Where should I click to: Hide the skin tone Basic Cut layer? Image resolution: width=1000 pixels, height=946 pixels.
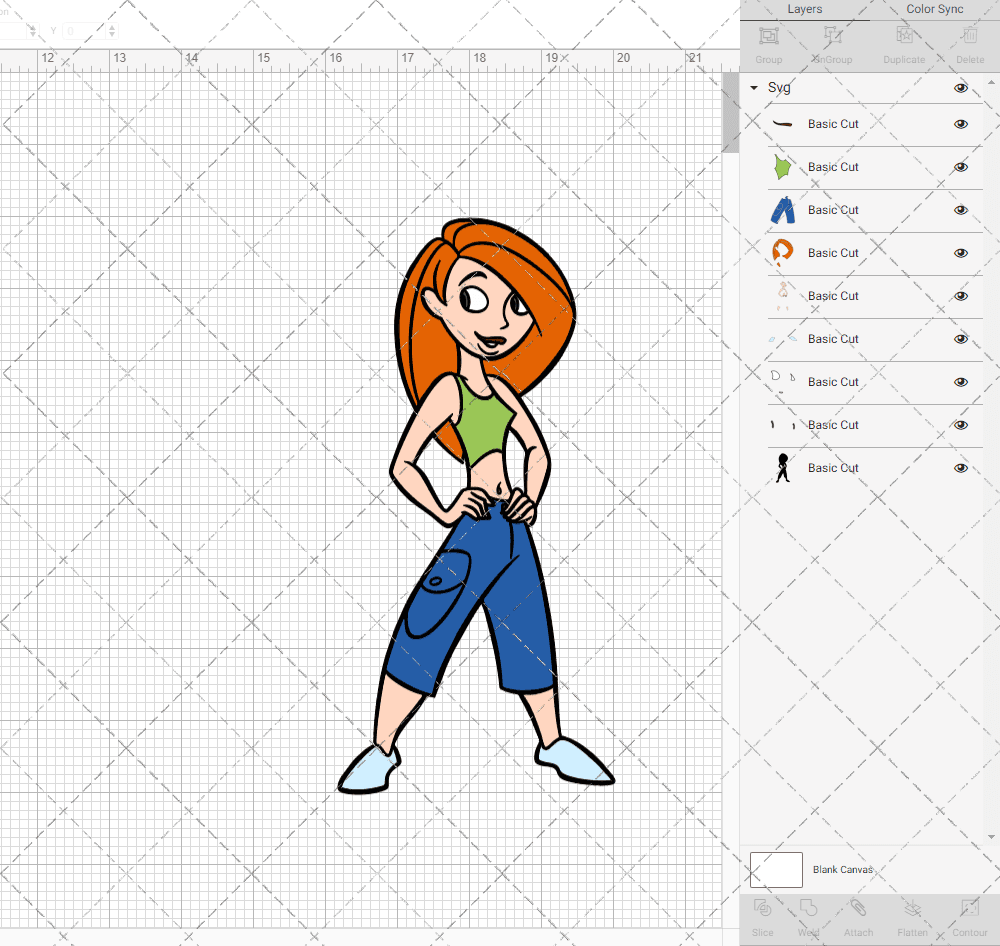pyautogui.click(x=960, y=296)
